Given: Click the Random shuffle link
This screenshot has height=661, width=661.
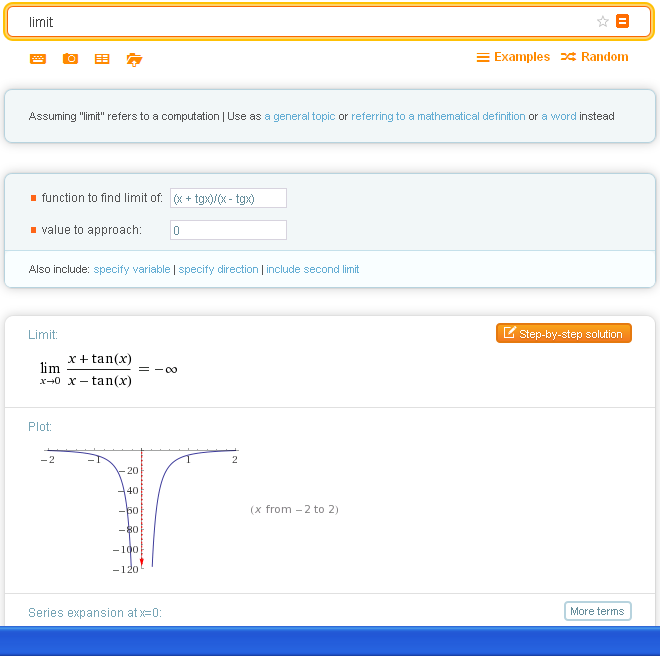Looking at the screenshot, I should (x=595, y=57).
